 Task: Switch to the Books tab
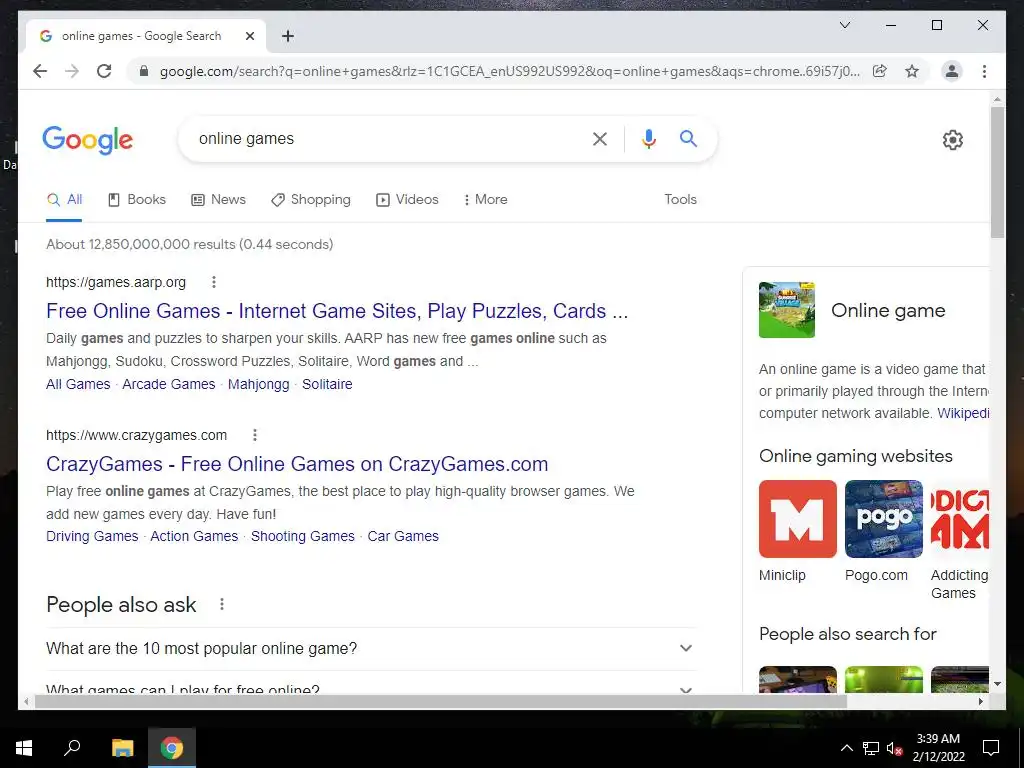(x=136, y=200)
